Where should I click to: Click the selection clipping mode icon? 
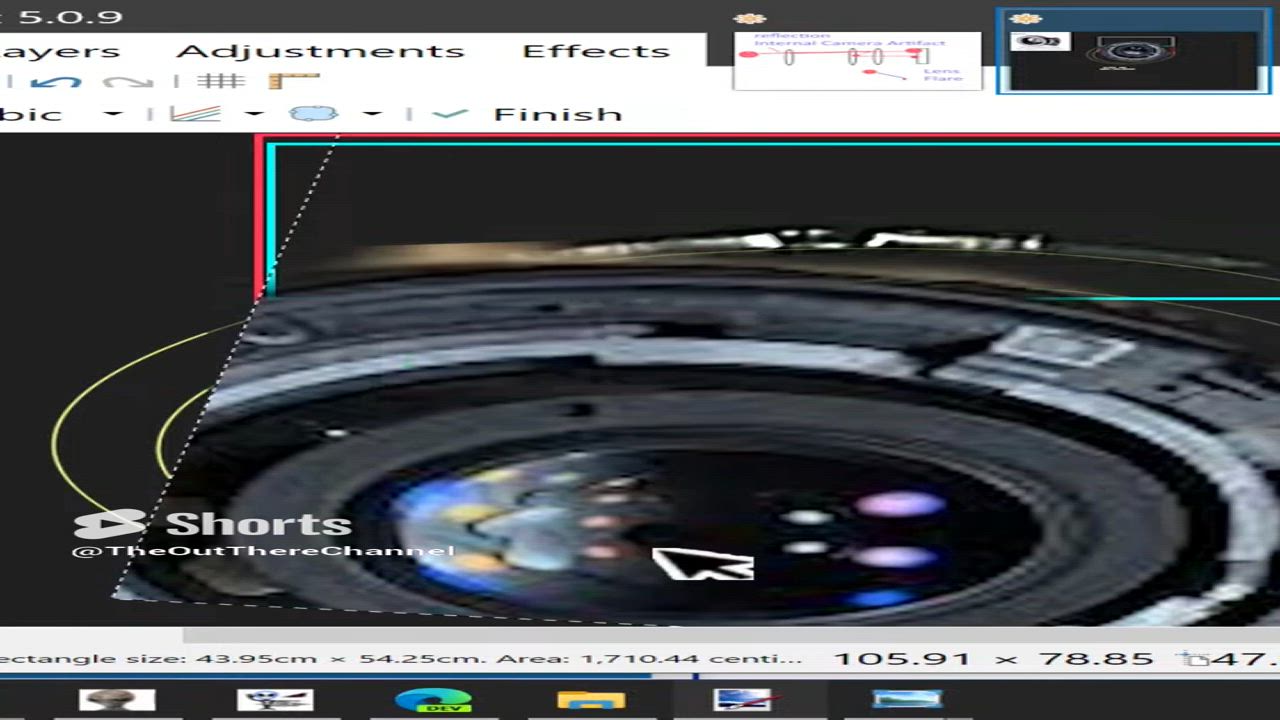(x=313, y=114)
